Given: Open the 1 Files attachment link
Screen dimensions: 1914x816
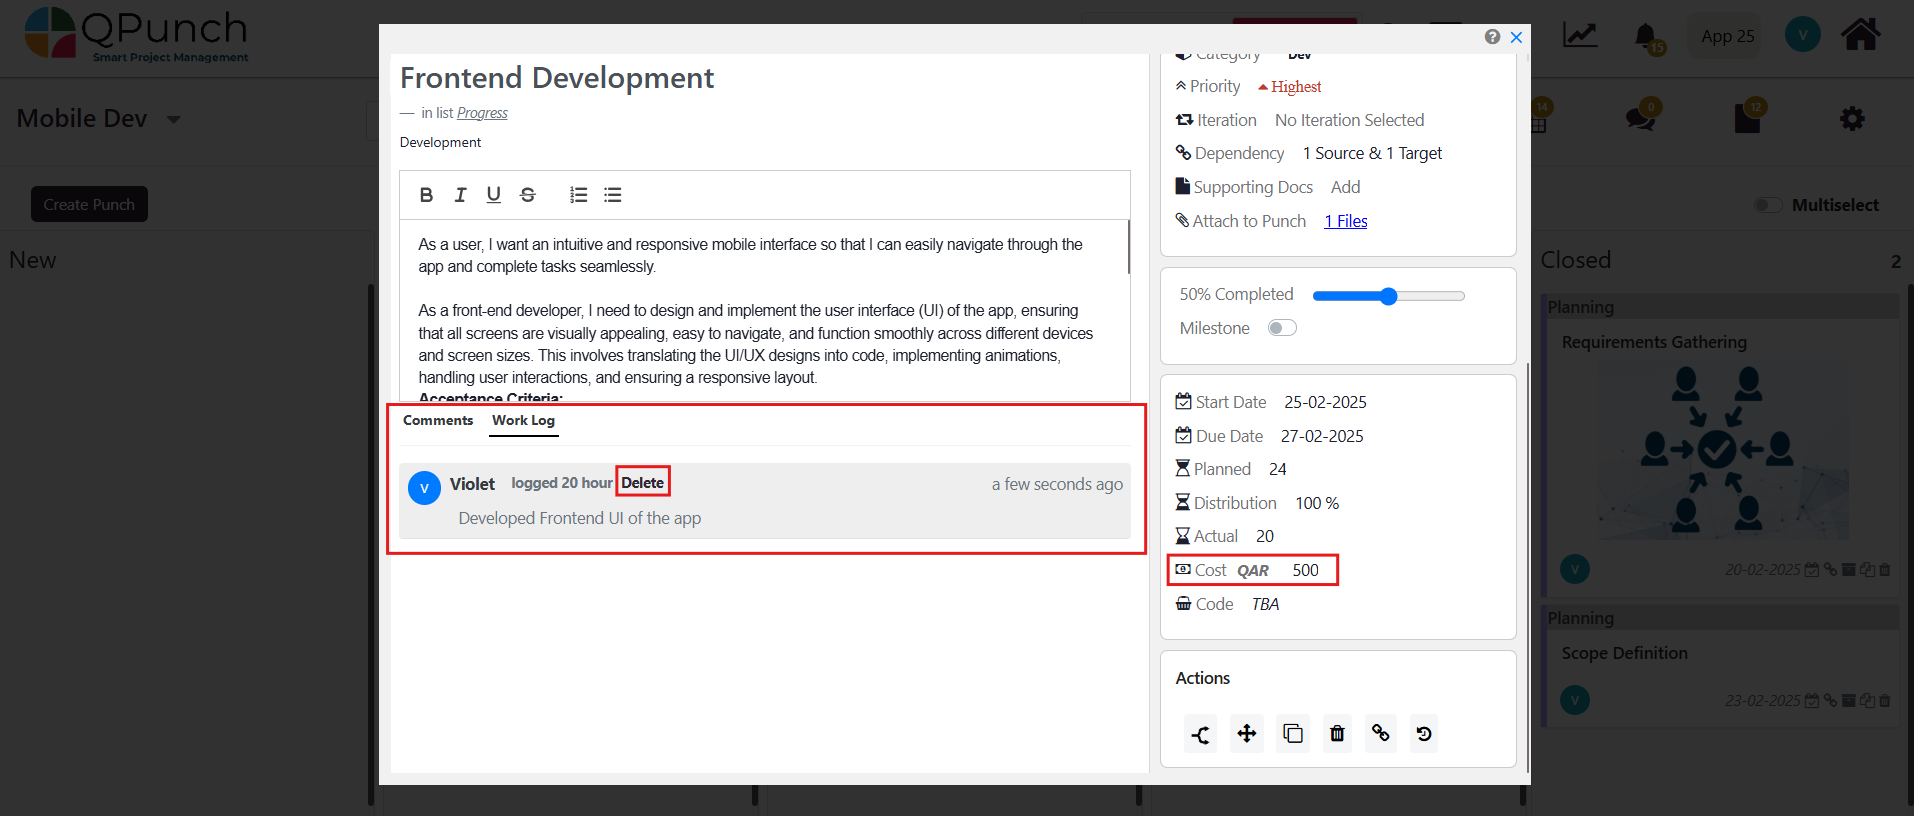Looking at the screenshot, I should tap(1346, 221).
